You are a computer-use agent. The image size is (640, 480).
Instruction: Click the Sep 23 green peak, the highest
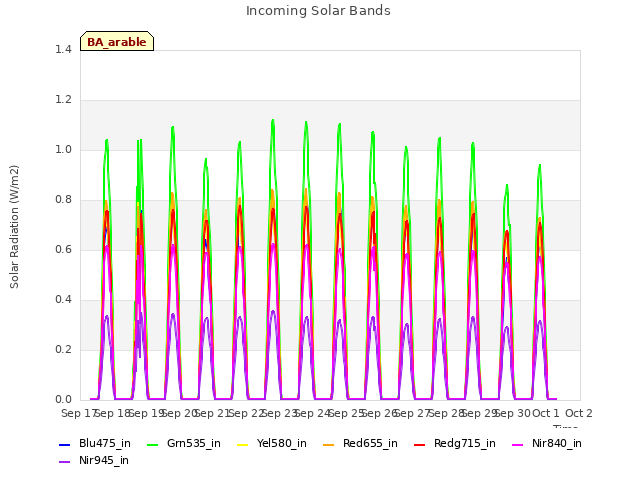[273, 120]
